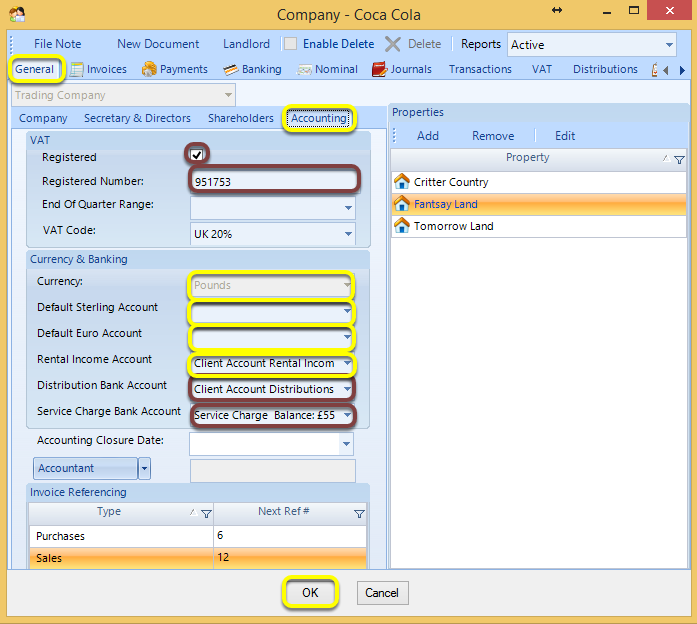Image resolution: width=697 pixels, height=624 pixels.
Task: Click the house icon beside Critter Country
Action: [402, 181]
